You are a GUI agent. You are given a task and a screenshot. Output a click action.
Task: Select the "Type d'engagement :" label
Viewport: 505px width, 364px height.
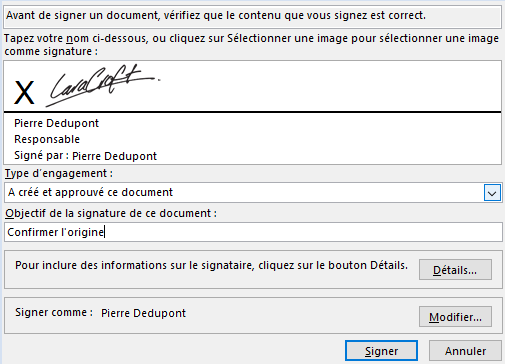click(59, 173)
